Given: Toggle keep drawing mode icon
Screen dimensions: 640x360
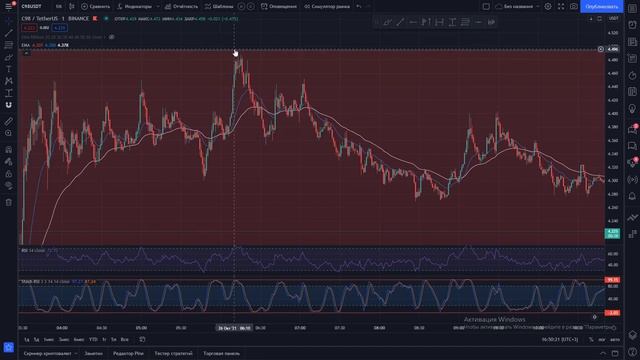Looking at the screenshot, I should click(9, 162).
